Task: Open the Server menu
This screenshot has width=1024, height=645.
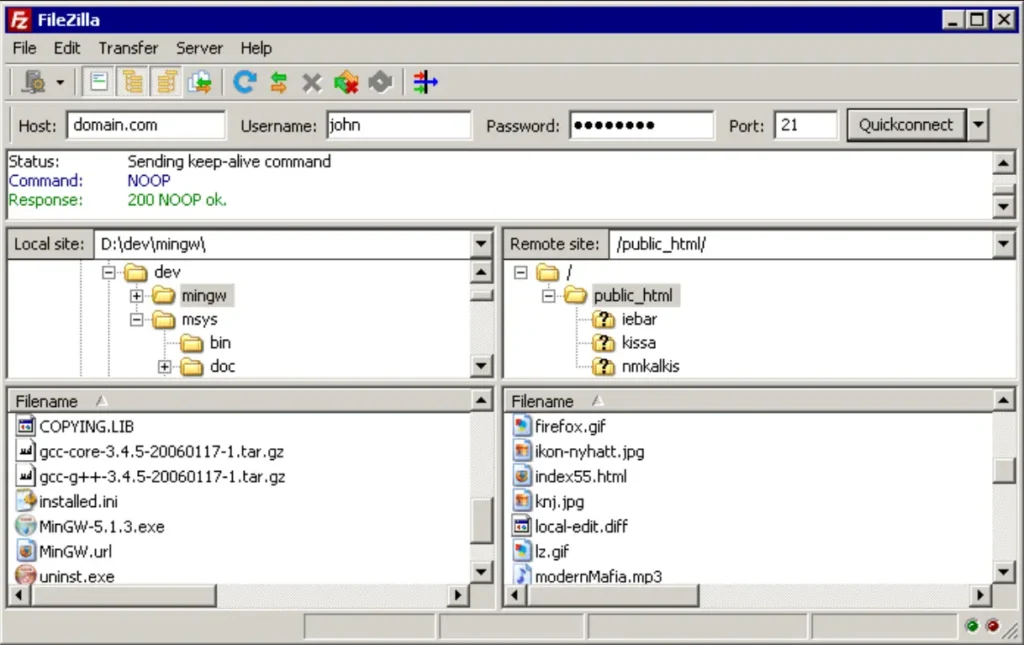Action: (x=199, y=47)
